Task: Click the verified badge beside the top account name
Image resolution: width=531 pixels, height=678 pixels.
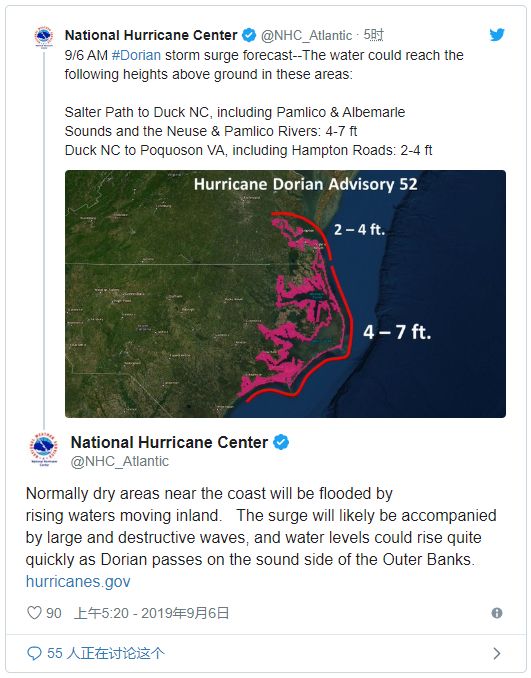Action: pyautogui.click(x=249, y=35)
